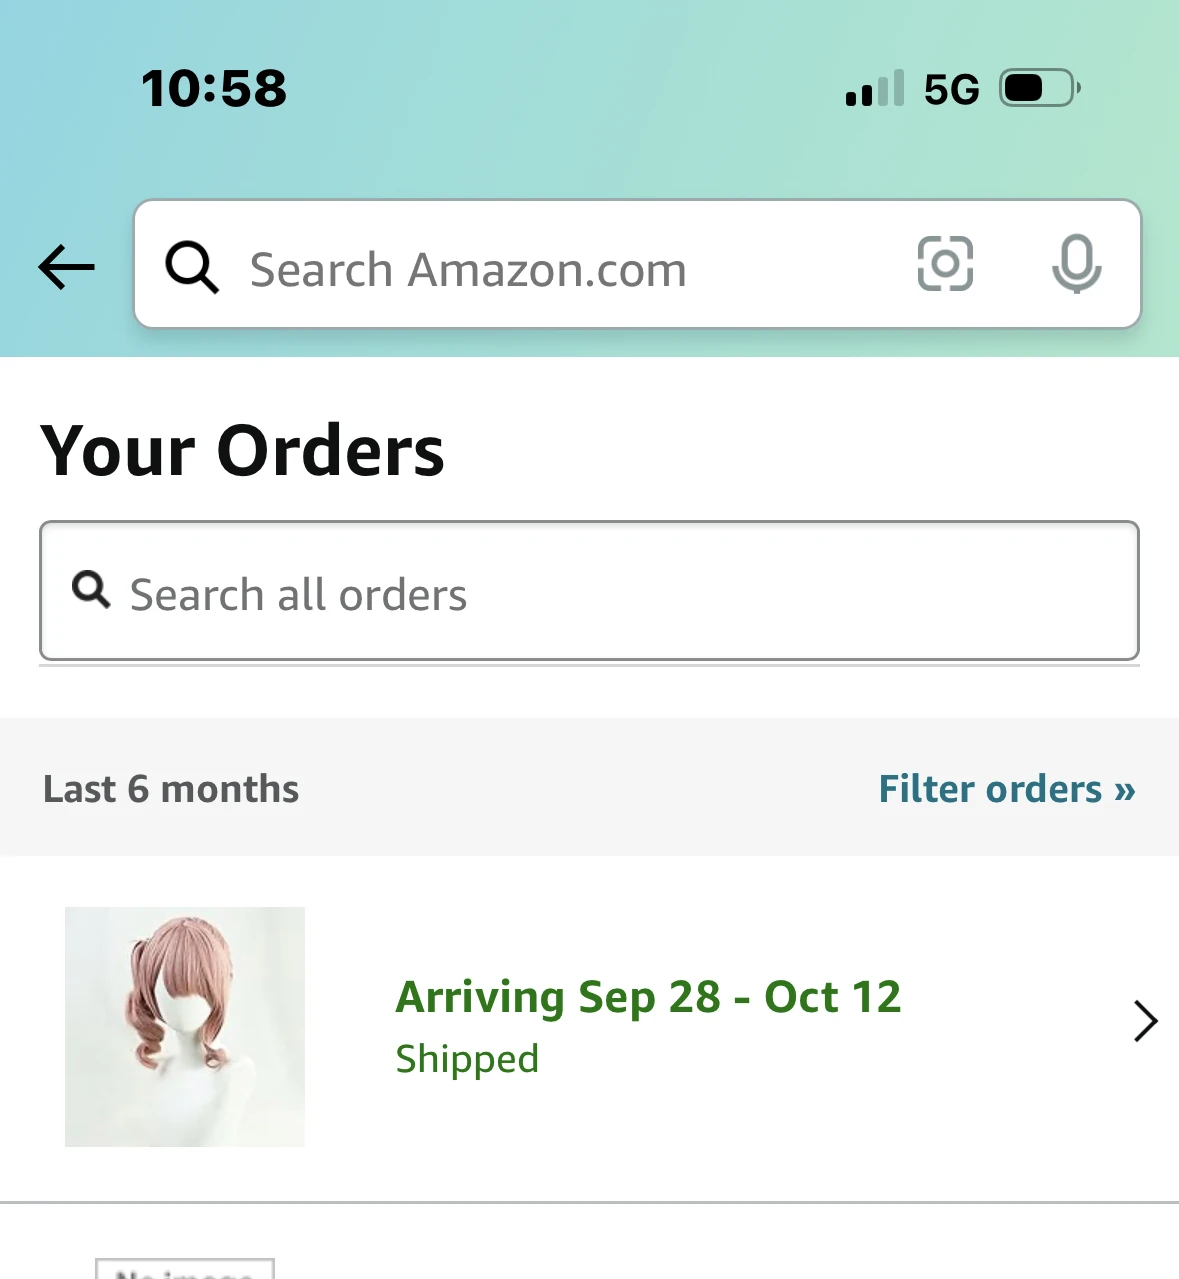Screen dimensions: 1179x1279
Task: Tap the Shipped status text
Action: [x=467, y=1059]
